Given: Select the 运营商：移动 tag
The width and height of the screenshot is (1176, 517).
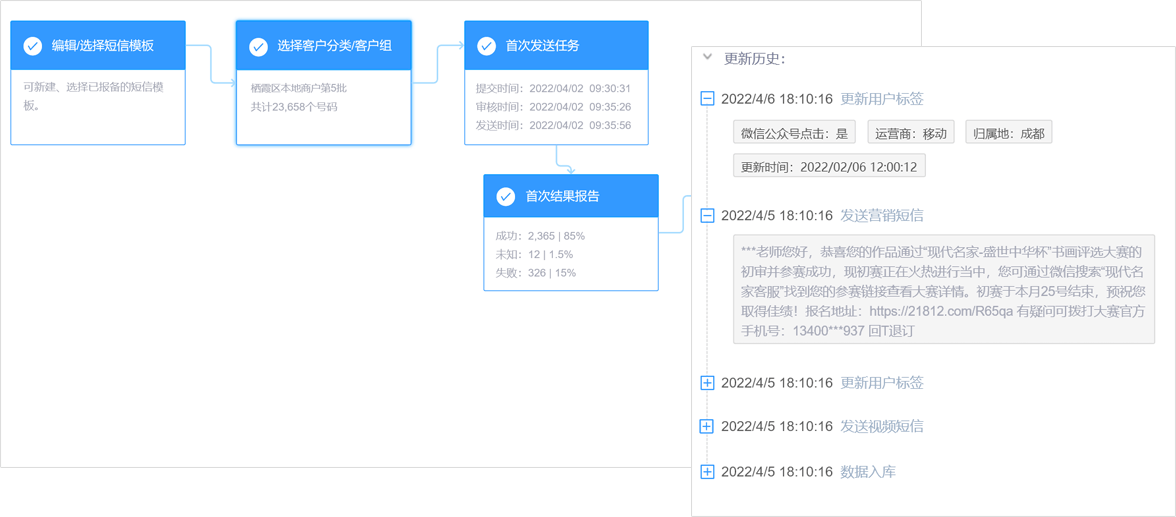Looking at the screenshot, I should (910, 133).
